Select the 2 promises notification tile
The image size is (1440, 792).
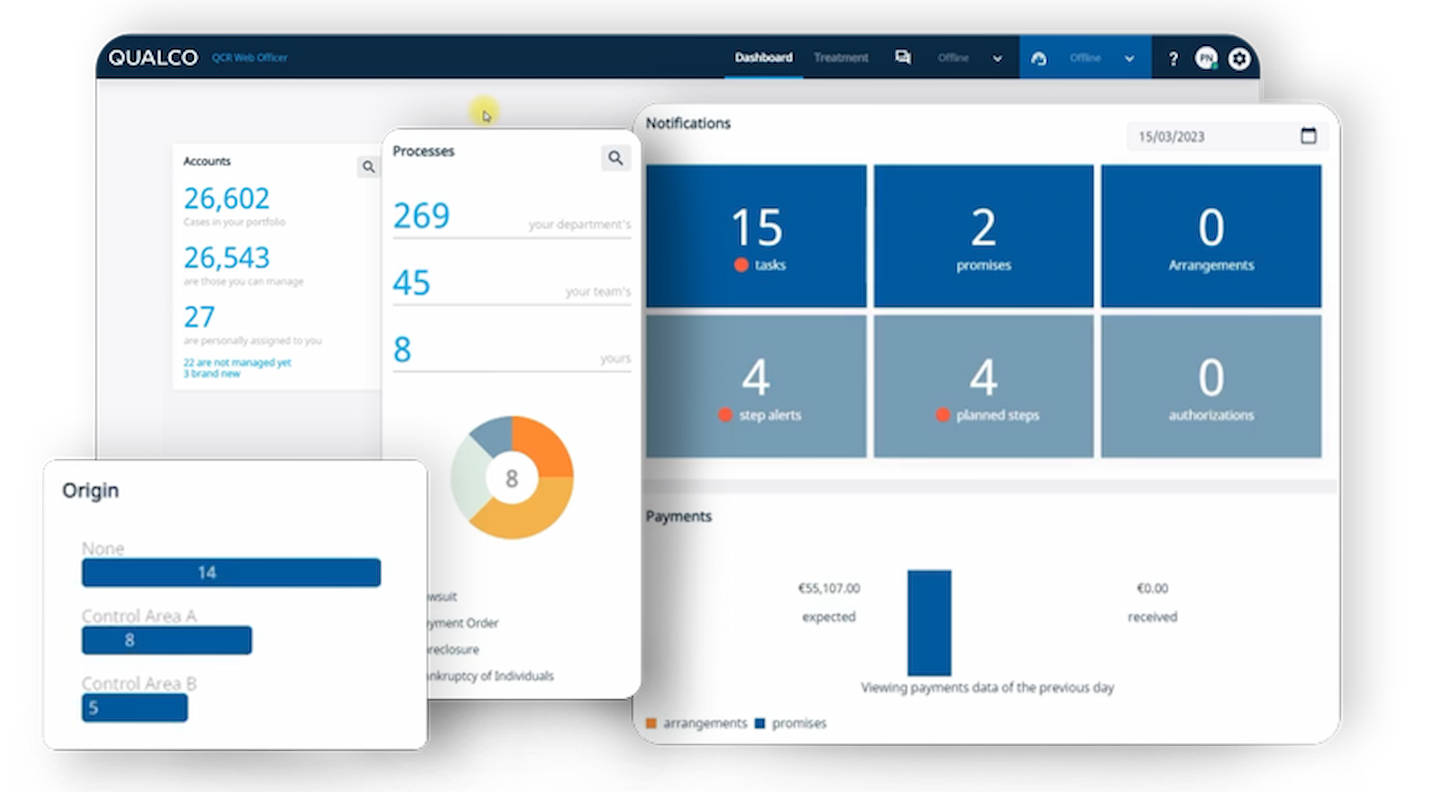(983, 236)
